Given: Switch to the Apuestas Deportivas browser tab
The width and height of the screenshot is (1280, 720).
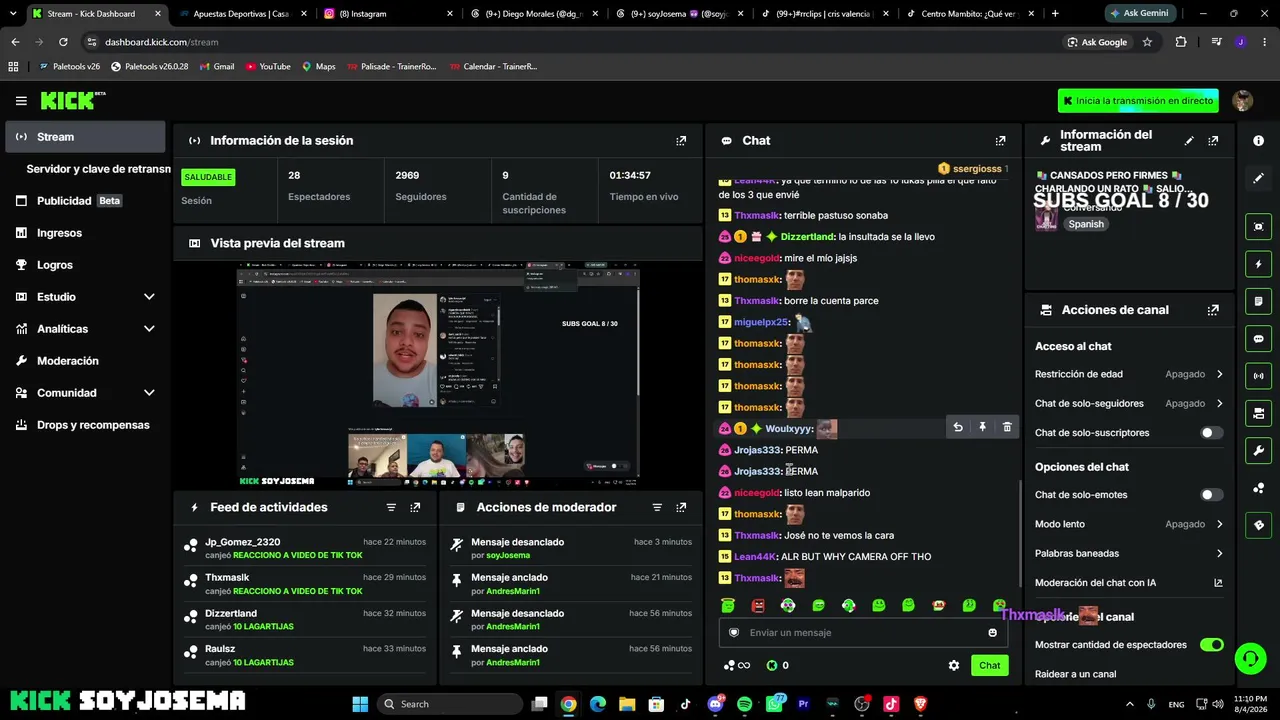Looking at the screenshot, I should coord(240,14).
